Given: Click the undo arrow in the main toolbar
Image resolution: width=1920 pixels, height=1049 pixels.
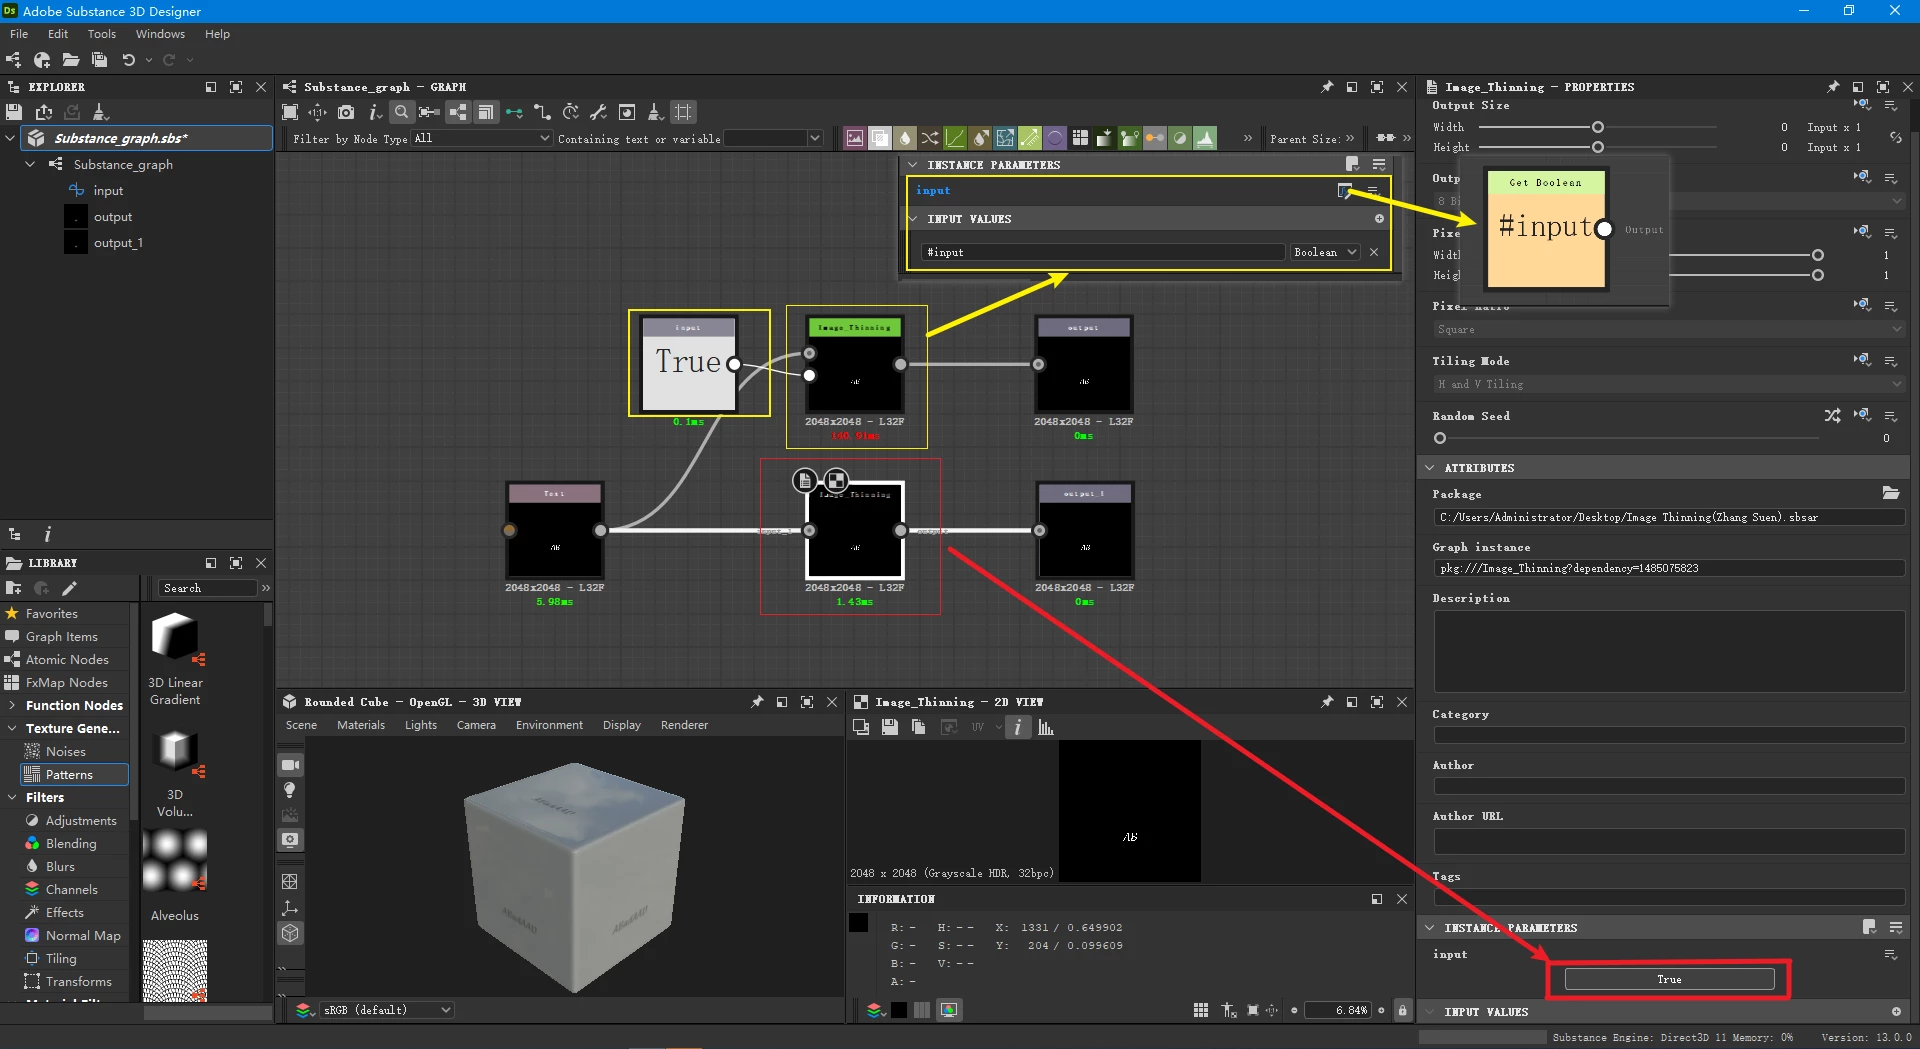Looking at the screenshot, I should coord(129,60).
